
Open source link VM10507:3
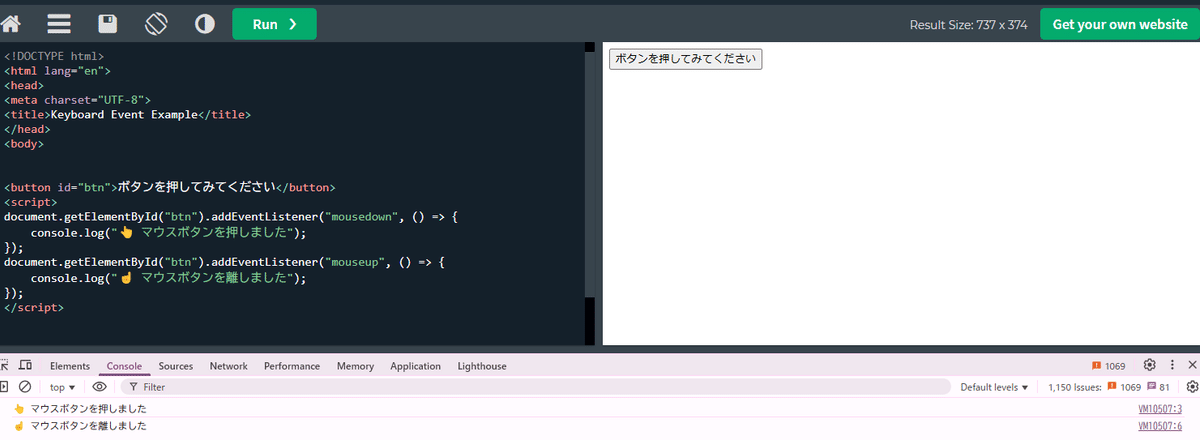tap(1160, 409)
